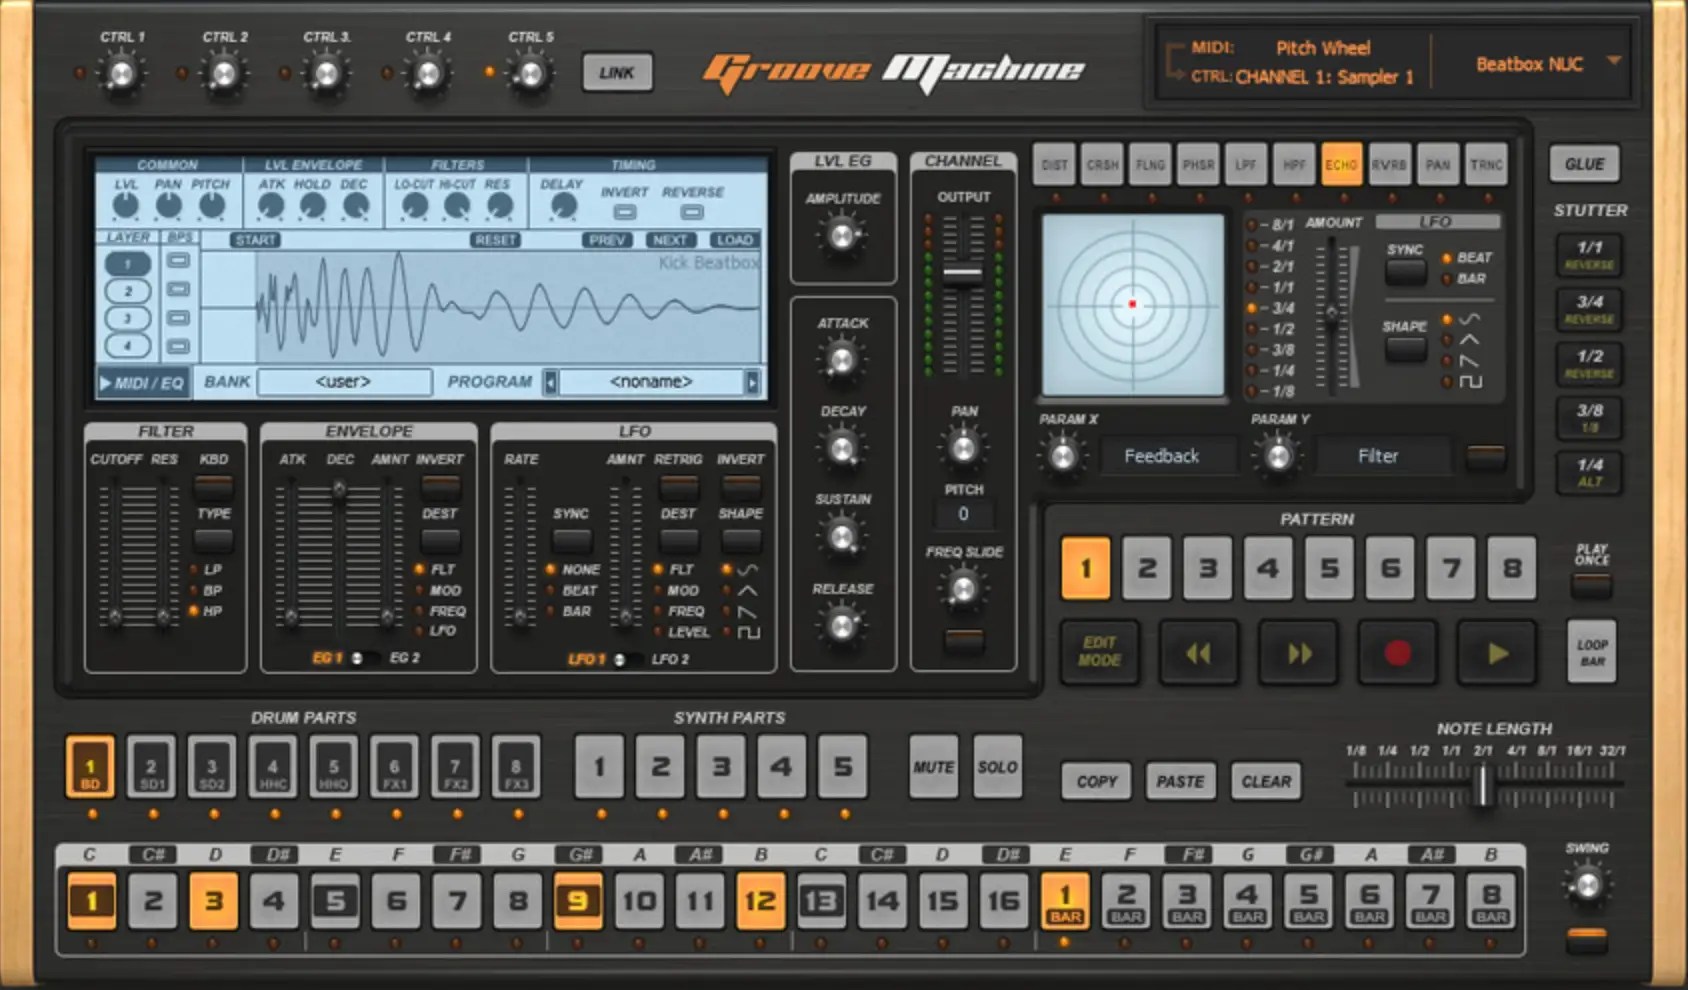Enable the DIST effect

click(x=1053, y=164)
